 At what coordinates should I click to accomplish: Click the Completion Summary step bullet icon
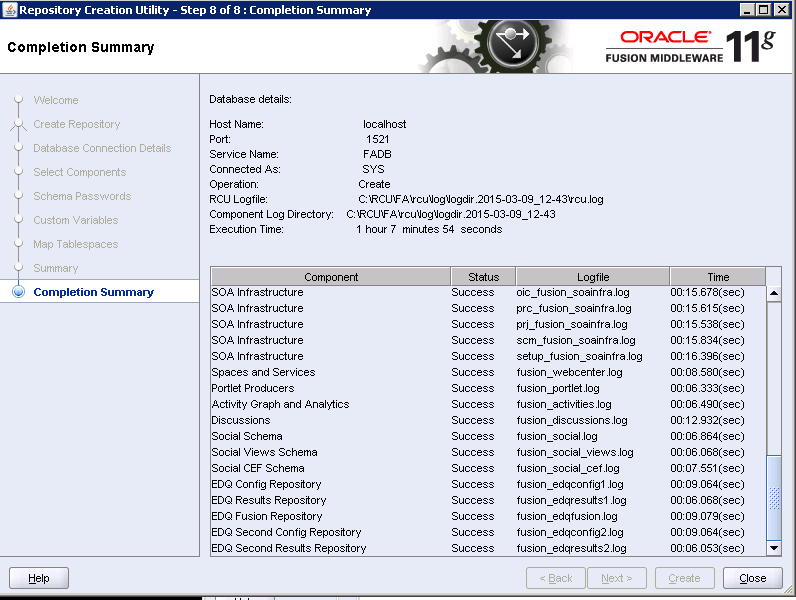point(18,292)
